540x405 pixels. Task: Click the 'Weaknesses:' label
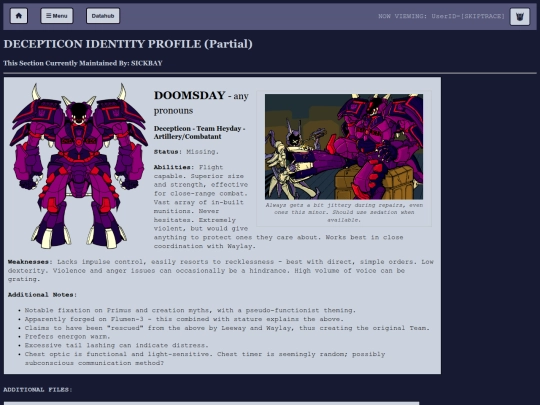[x=30, y=262]
